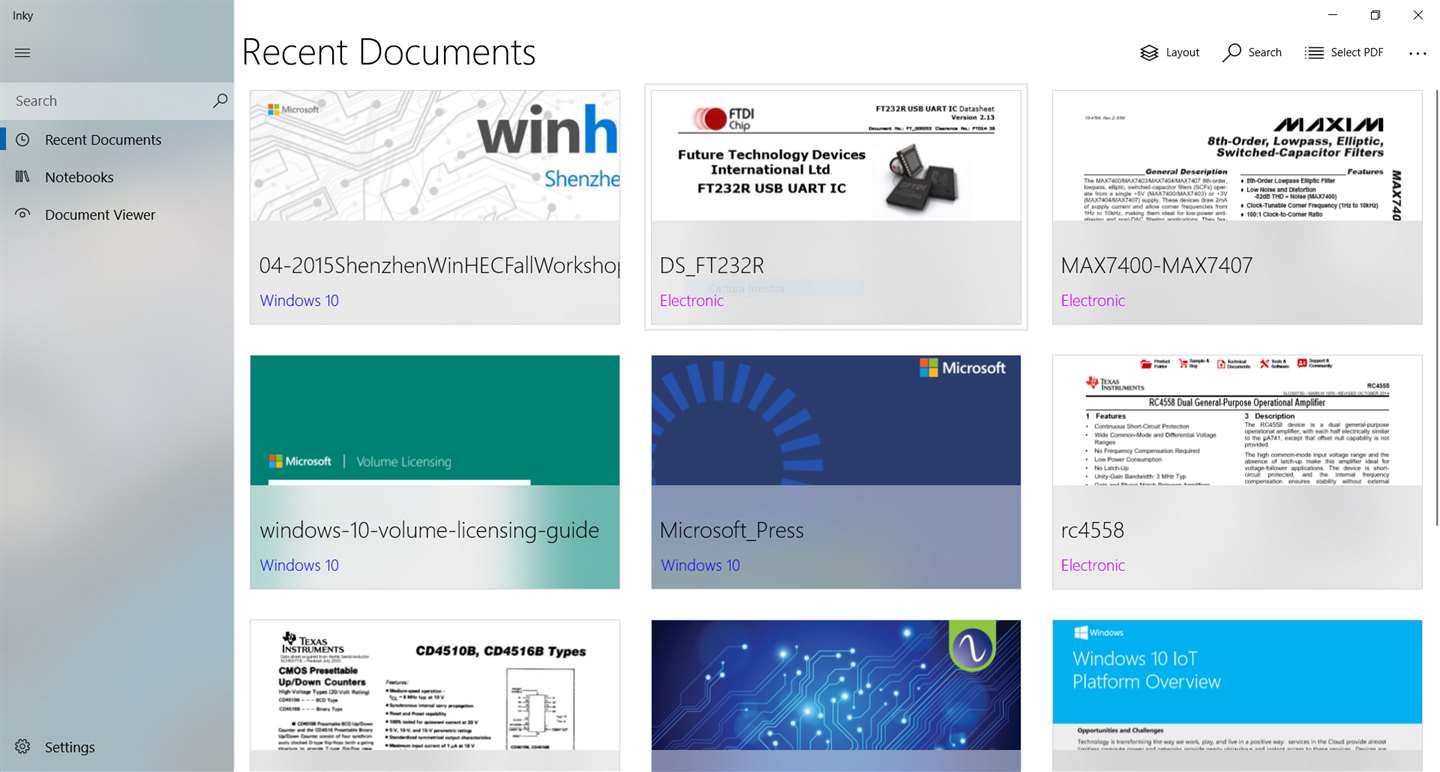The image size is (1440, 772).
Task: Click the Recent Documents clock icon
Action: point(22,139)
